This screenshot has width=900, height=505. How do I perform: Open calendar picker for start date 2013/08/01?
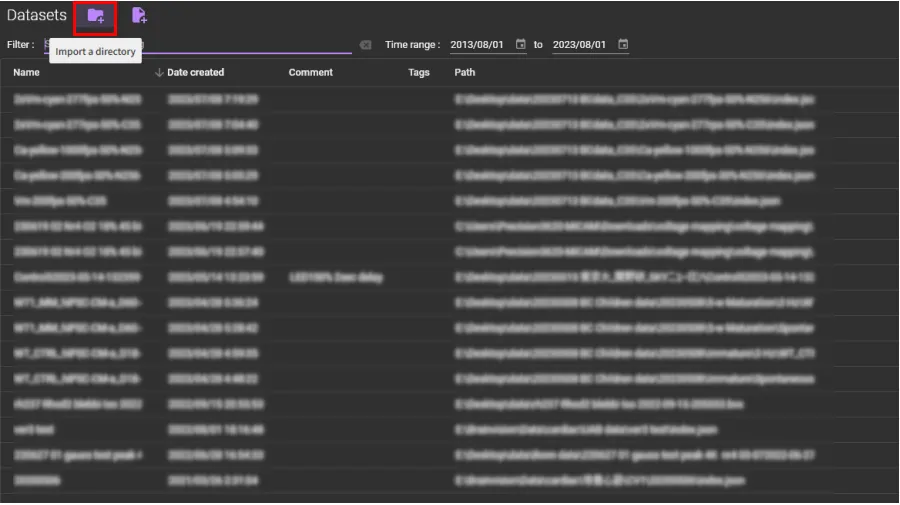(x=520, y=45)
